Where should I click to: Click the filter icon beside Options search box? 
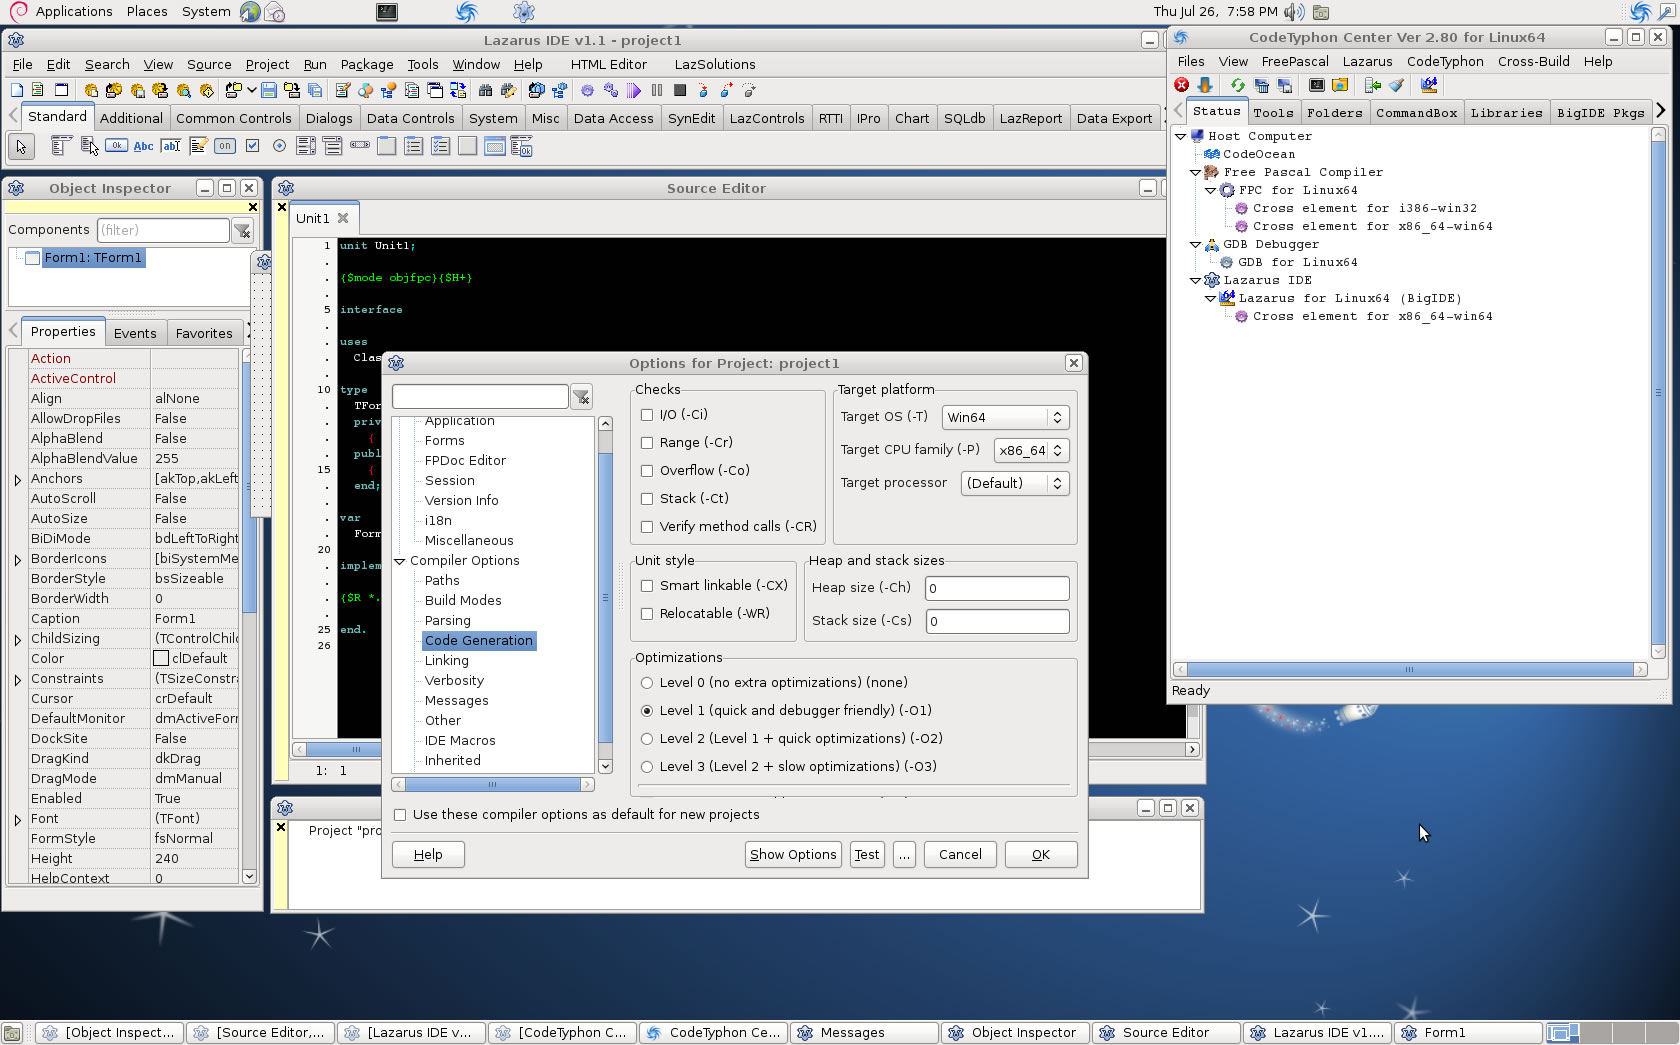tap(581, 398)
